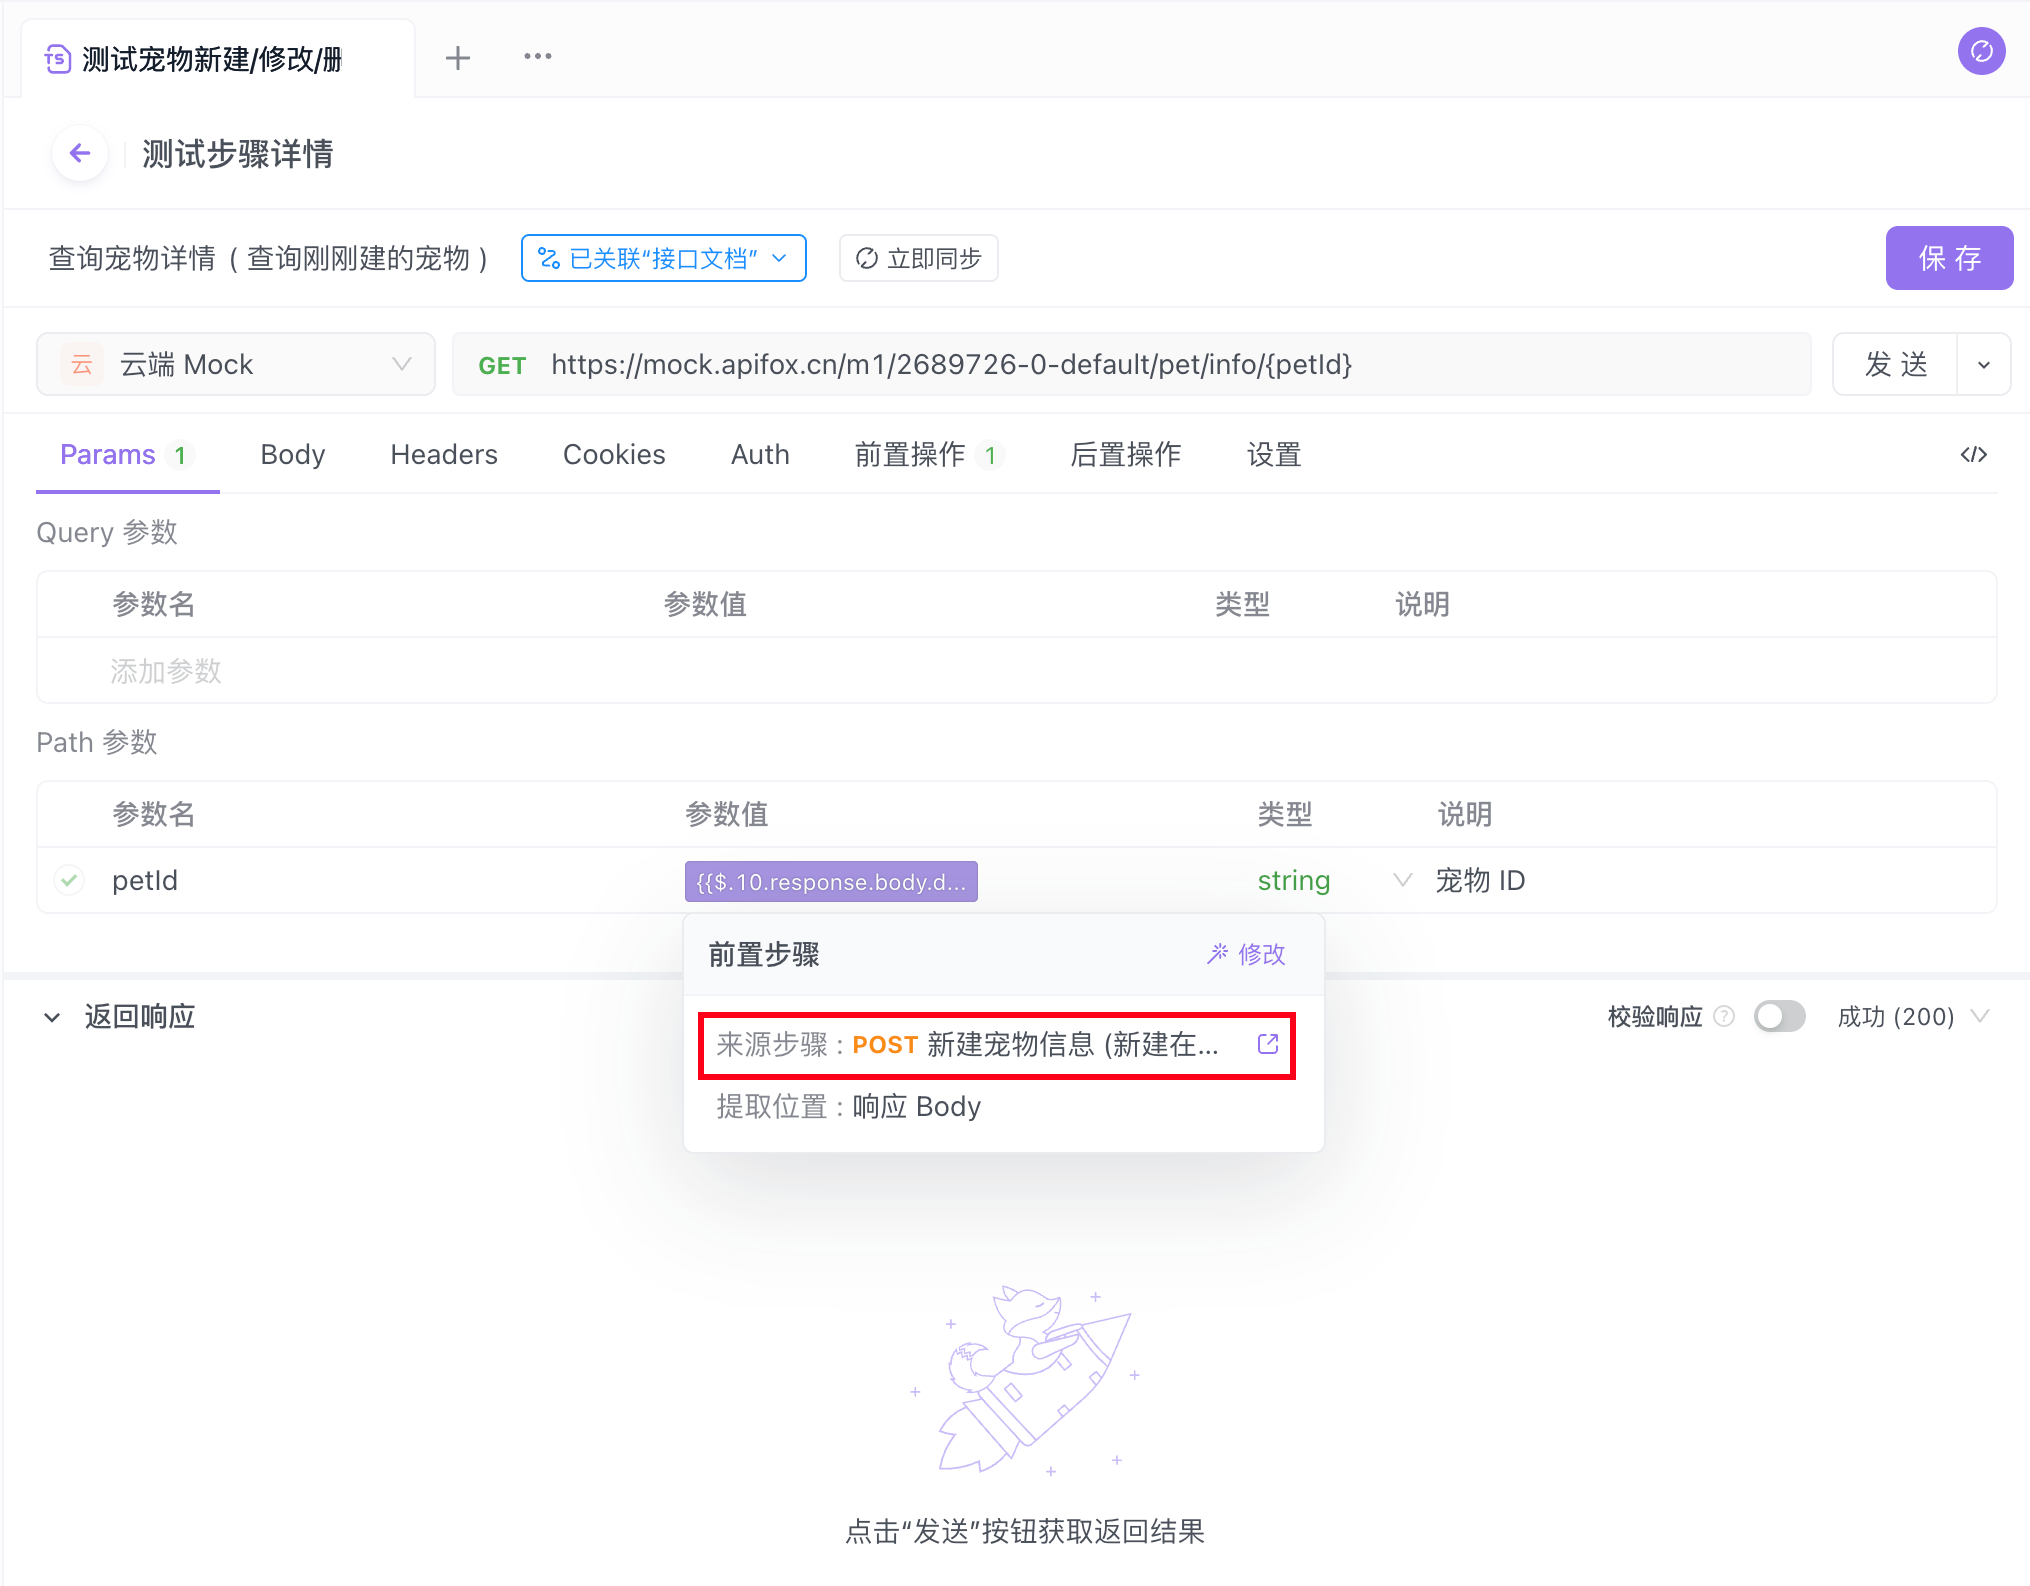The image size is (2030, 1586).
Task: Click the cloud Mock environment icon
Action: pos(82,365)
